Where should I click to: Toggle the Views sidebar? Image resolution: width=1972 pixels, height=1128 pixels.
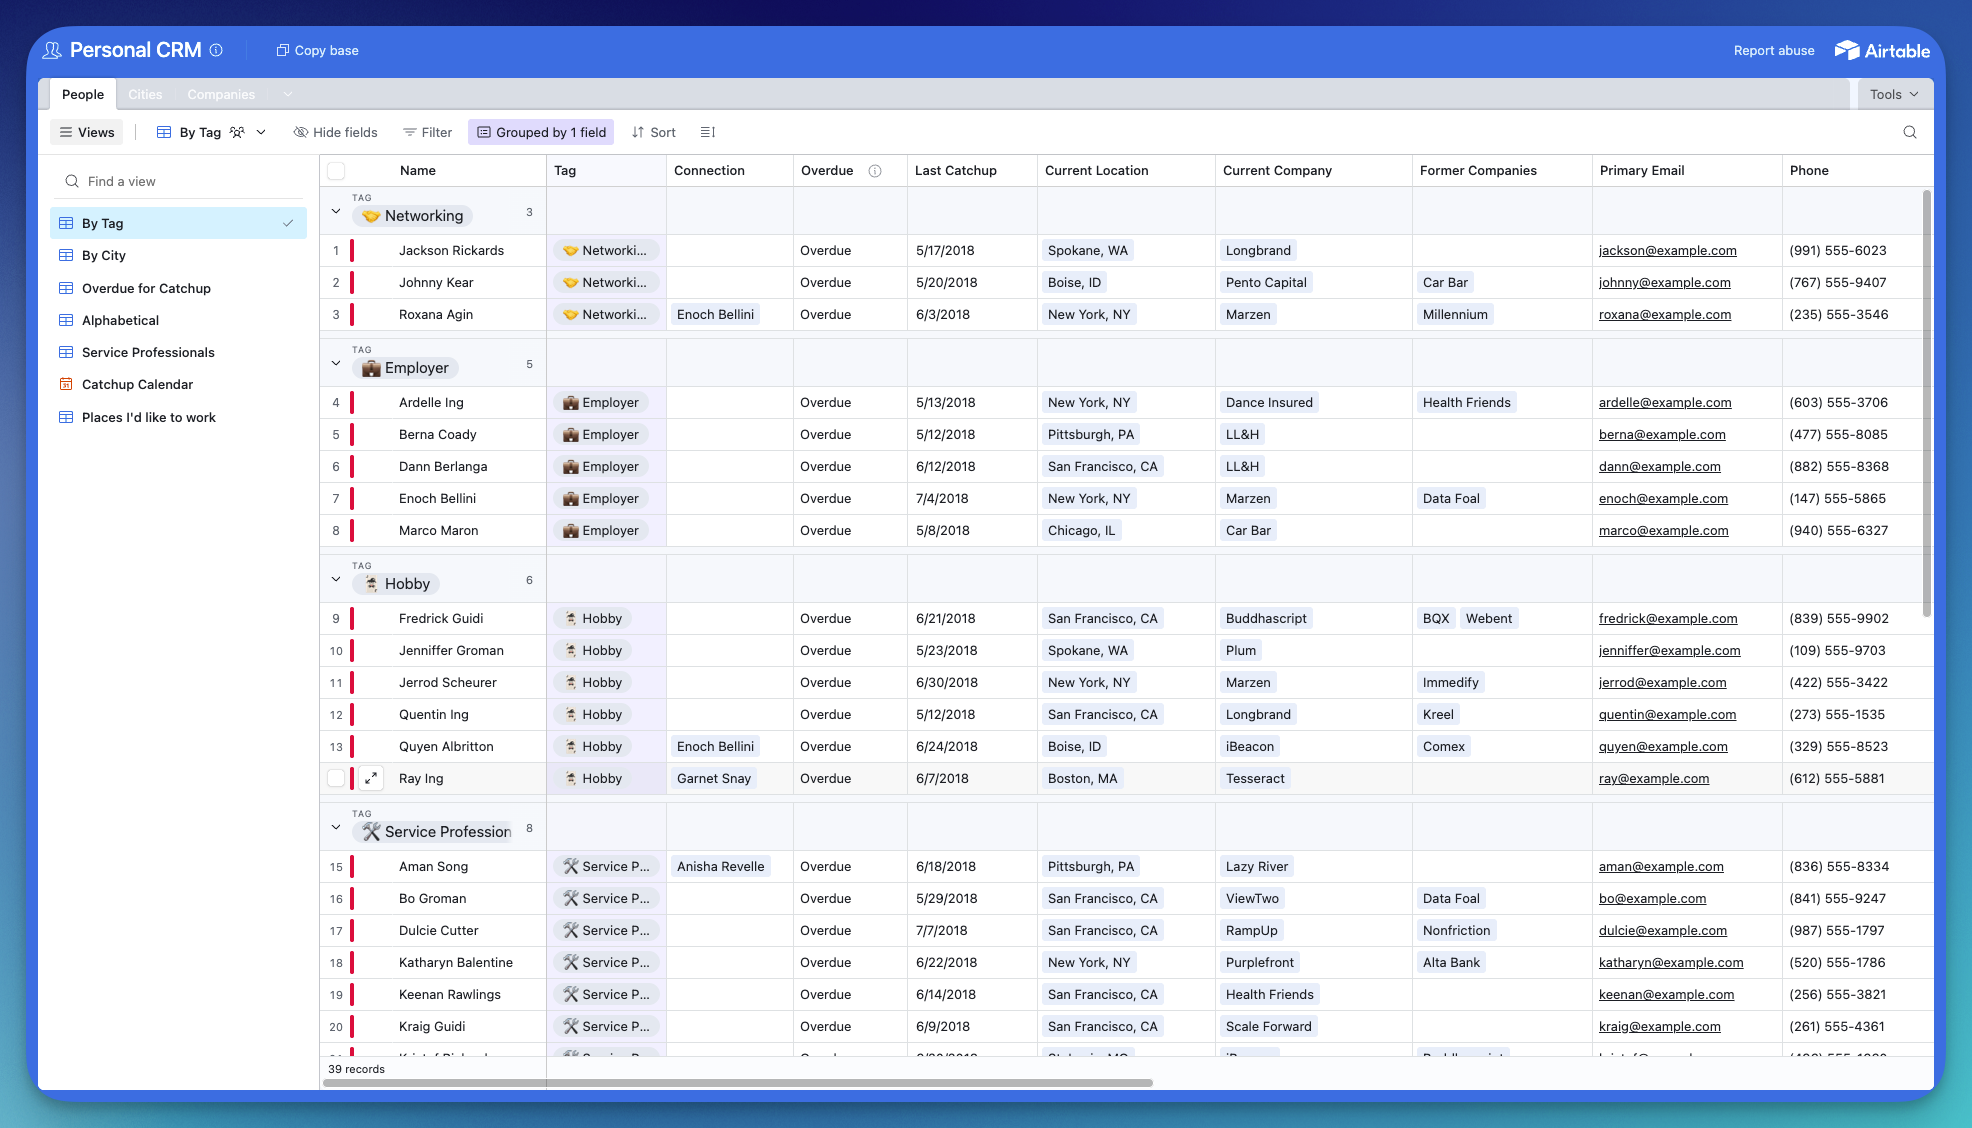tap(86, 132)
